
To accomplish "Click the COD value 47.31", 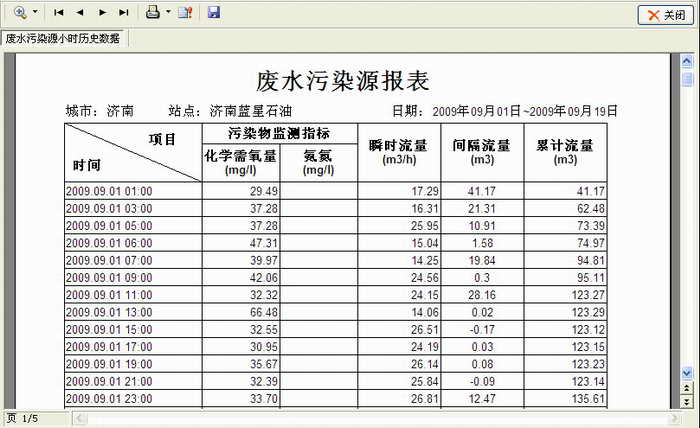I will tap(264, 243).
